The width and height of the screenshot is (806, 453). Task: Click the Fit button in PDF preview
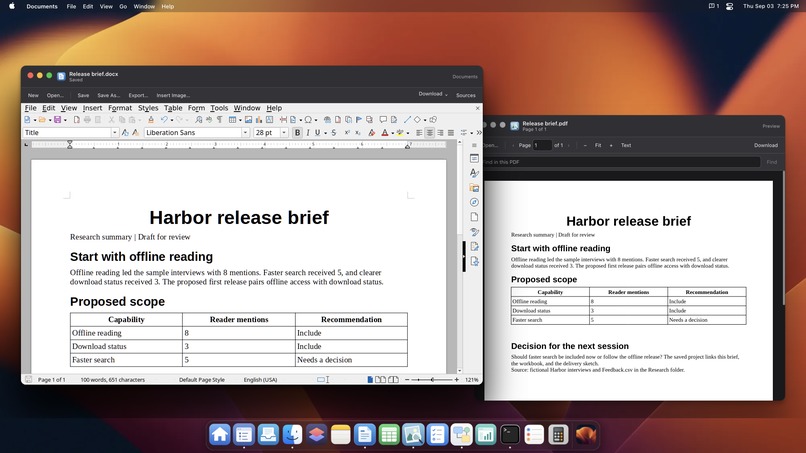[598, 145]
